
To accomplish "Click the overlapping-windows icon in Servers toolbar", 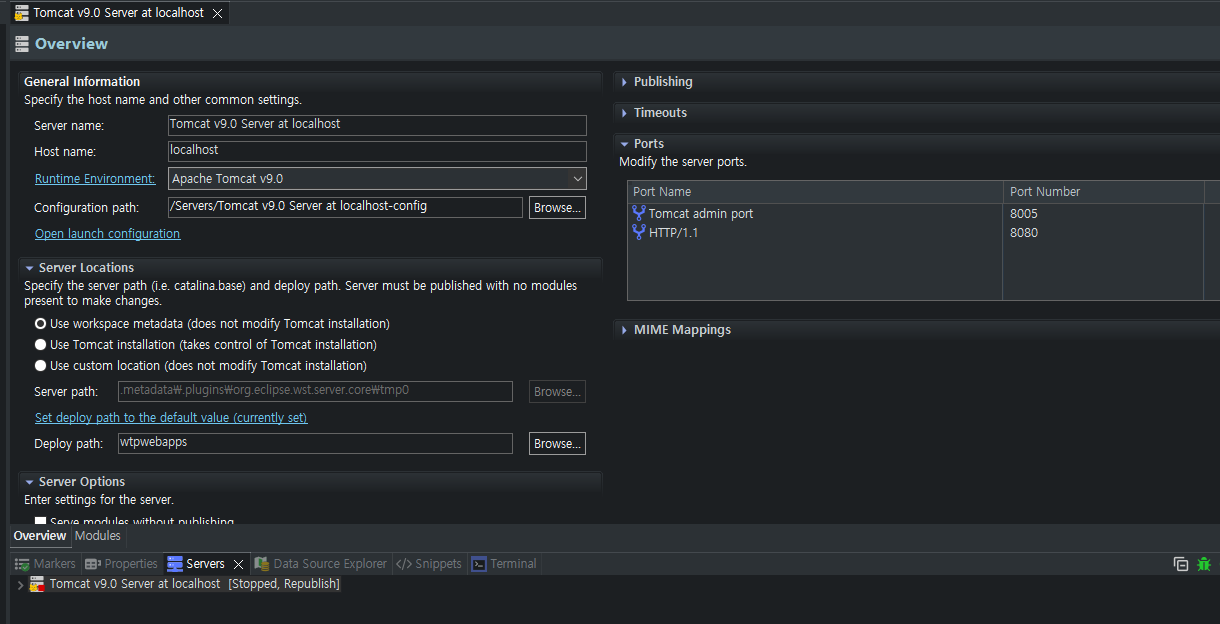I will click(1181, 564).
